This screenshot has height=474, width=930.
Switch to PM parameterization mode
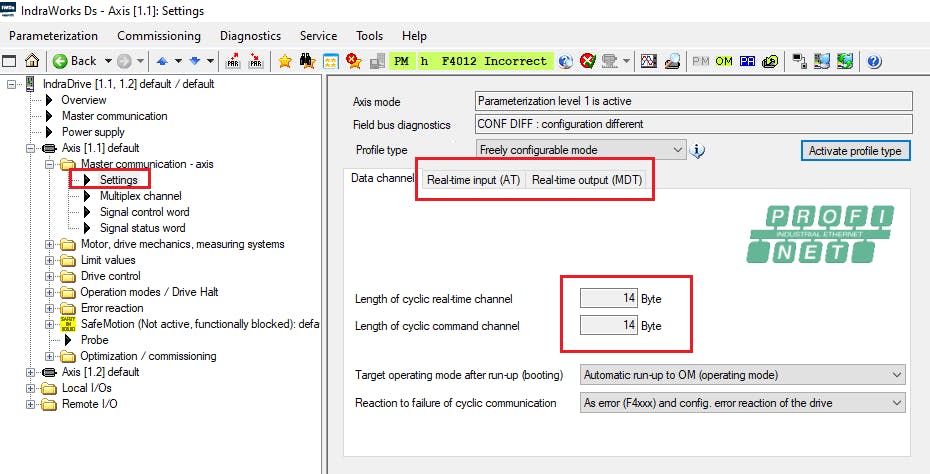700,61
